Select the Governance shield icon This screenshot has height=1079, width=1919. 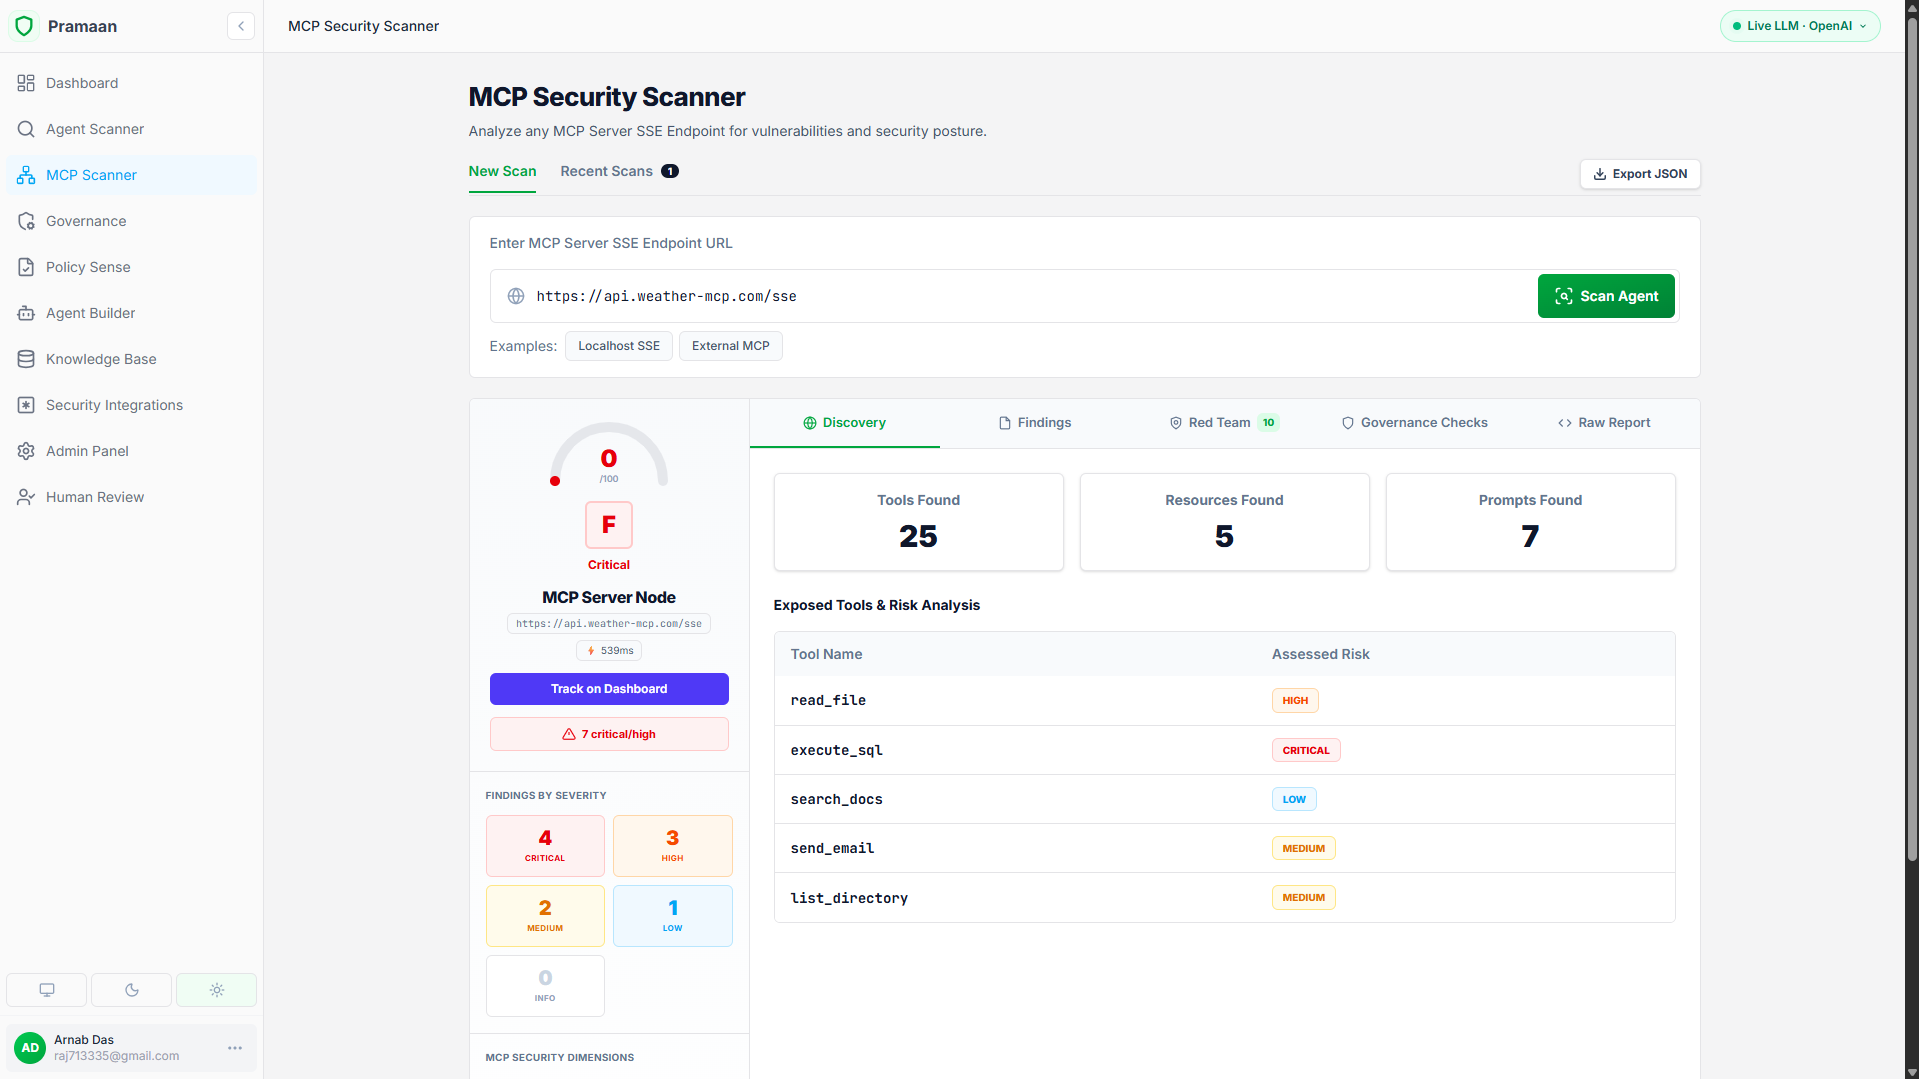(26, 221)
